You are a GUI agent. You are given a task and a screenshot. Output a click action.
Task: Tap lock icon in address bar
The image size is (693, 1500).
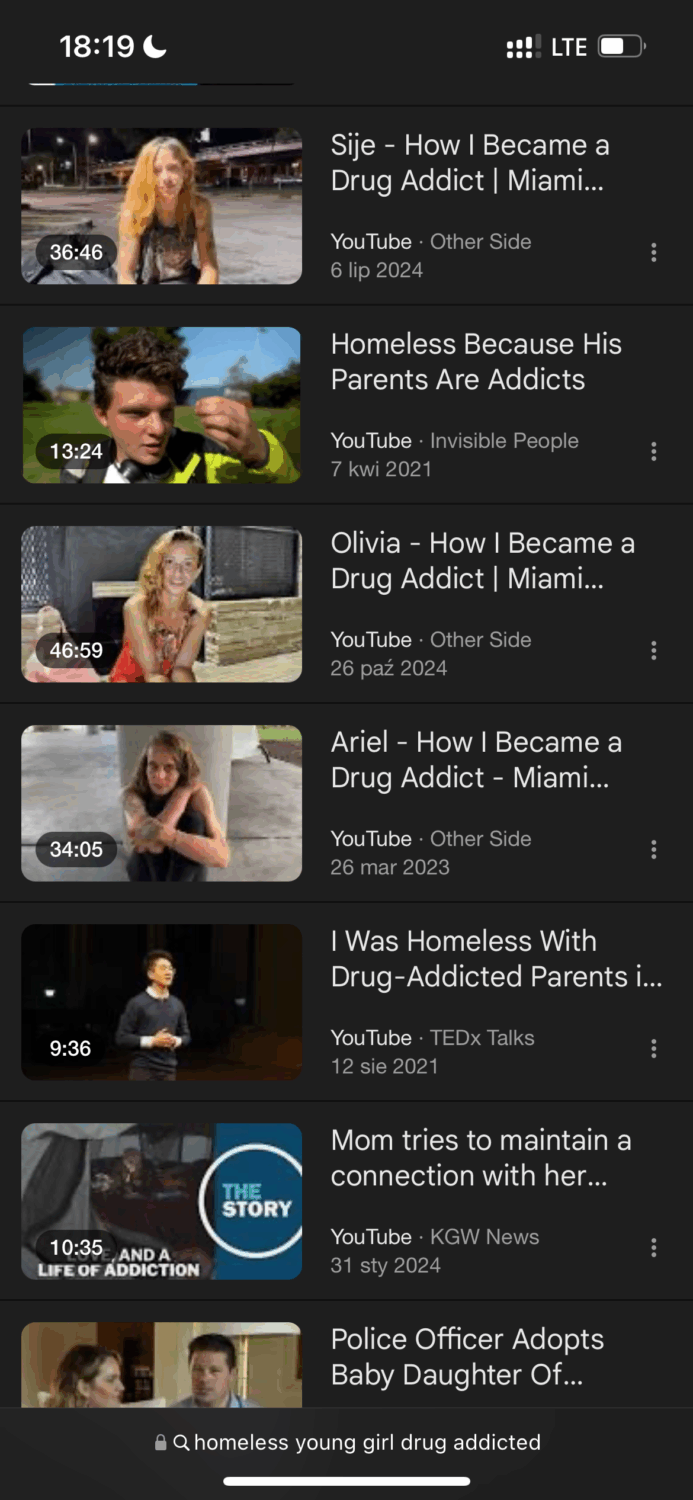click(x=160, y=1443)
